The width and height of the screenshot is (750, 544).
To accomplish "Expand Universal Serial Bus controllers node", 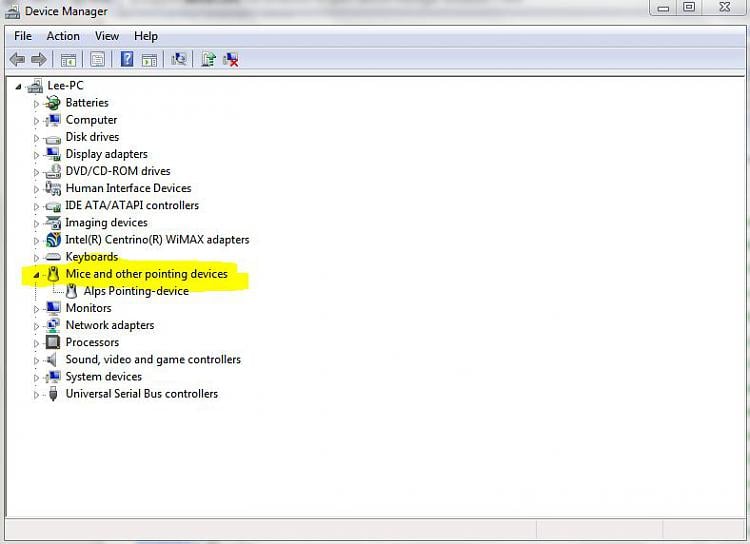I will tap(36, 395).
